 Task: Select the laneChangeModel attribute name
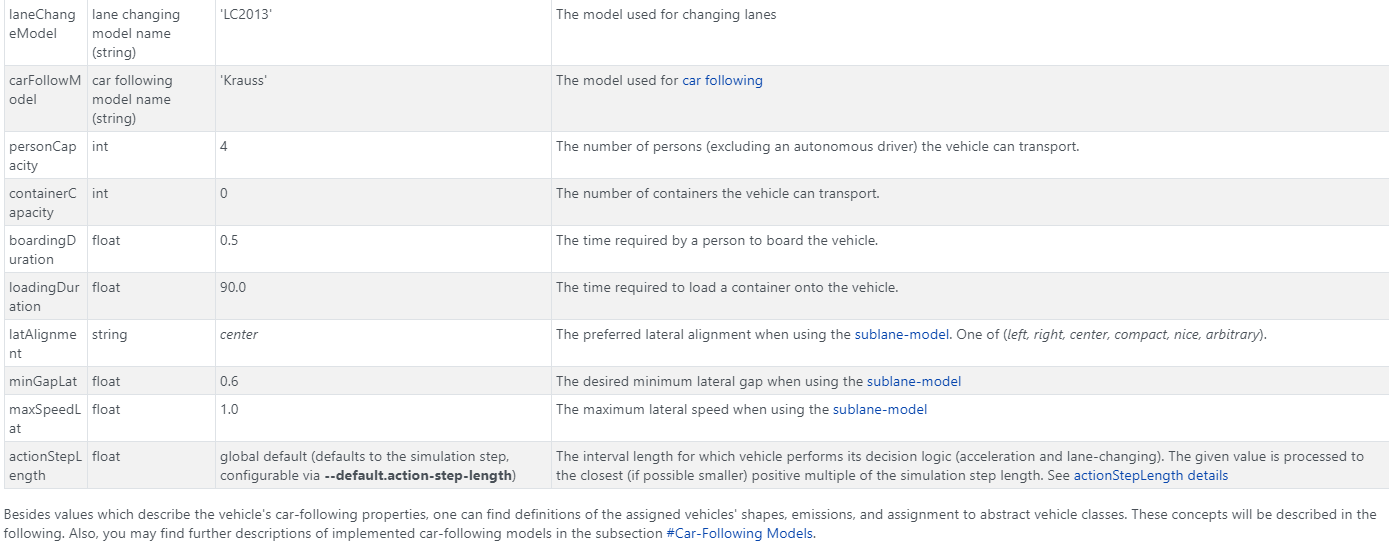pos(42,24)
